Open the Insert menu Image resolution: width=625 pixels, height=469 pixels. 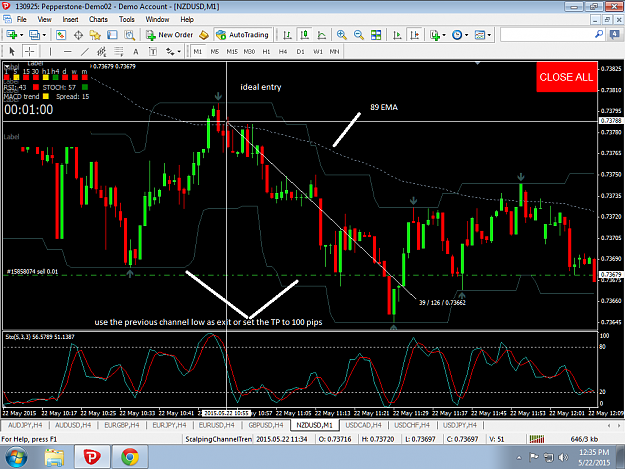click(x=70, y=19)
